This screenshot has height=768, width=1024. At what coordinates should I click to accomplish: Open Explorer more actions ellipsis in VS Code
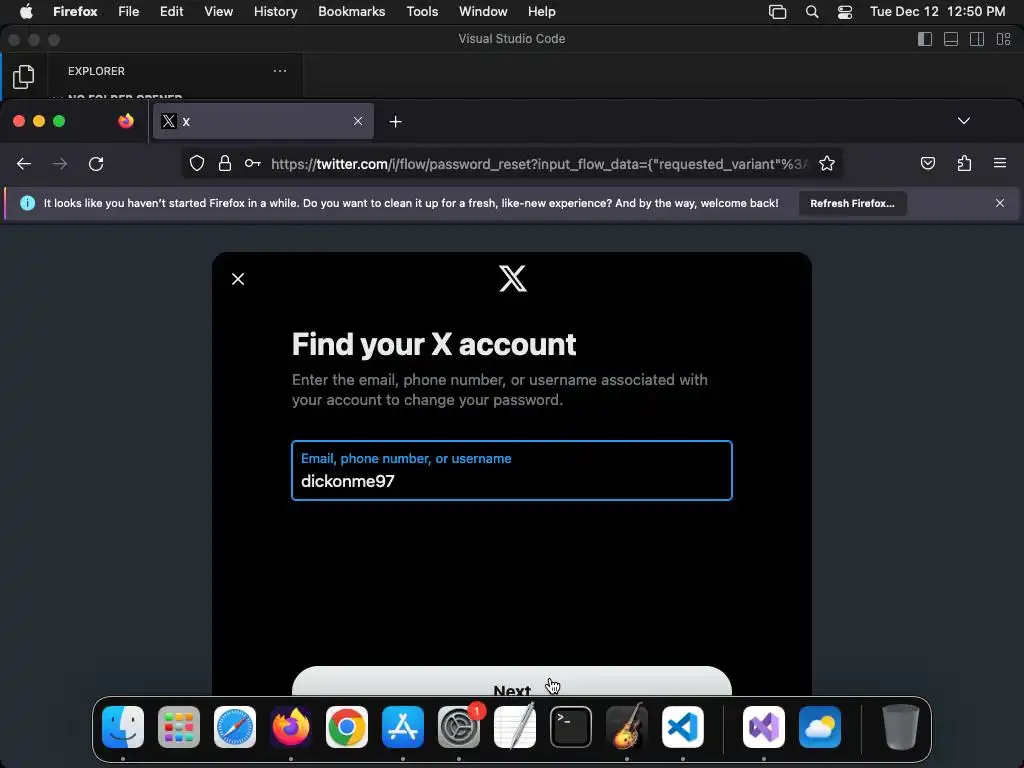(x=280, y=71)
